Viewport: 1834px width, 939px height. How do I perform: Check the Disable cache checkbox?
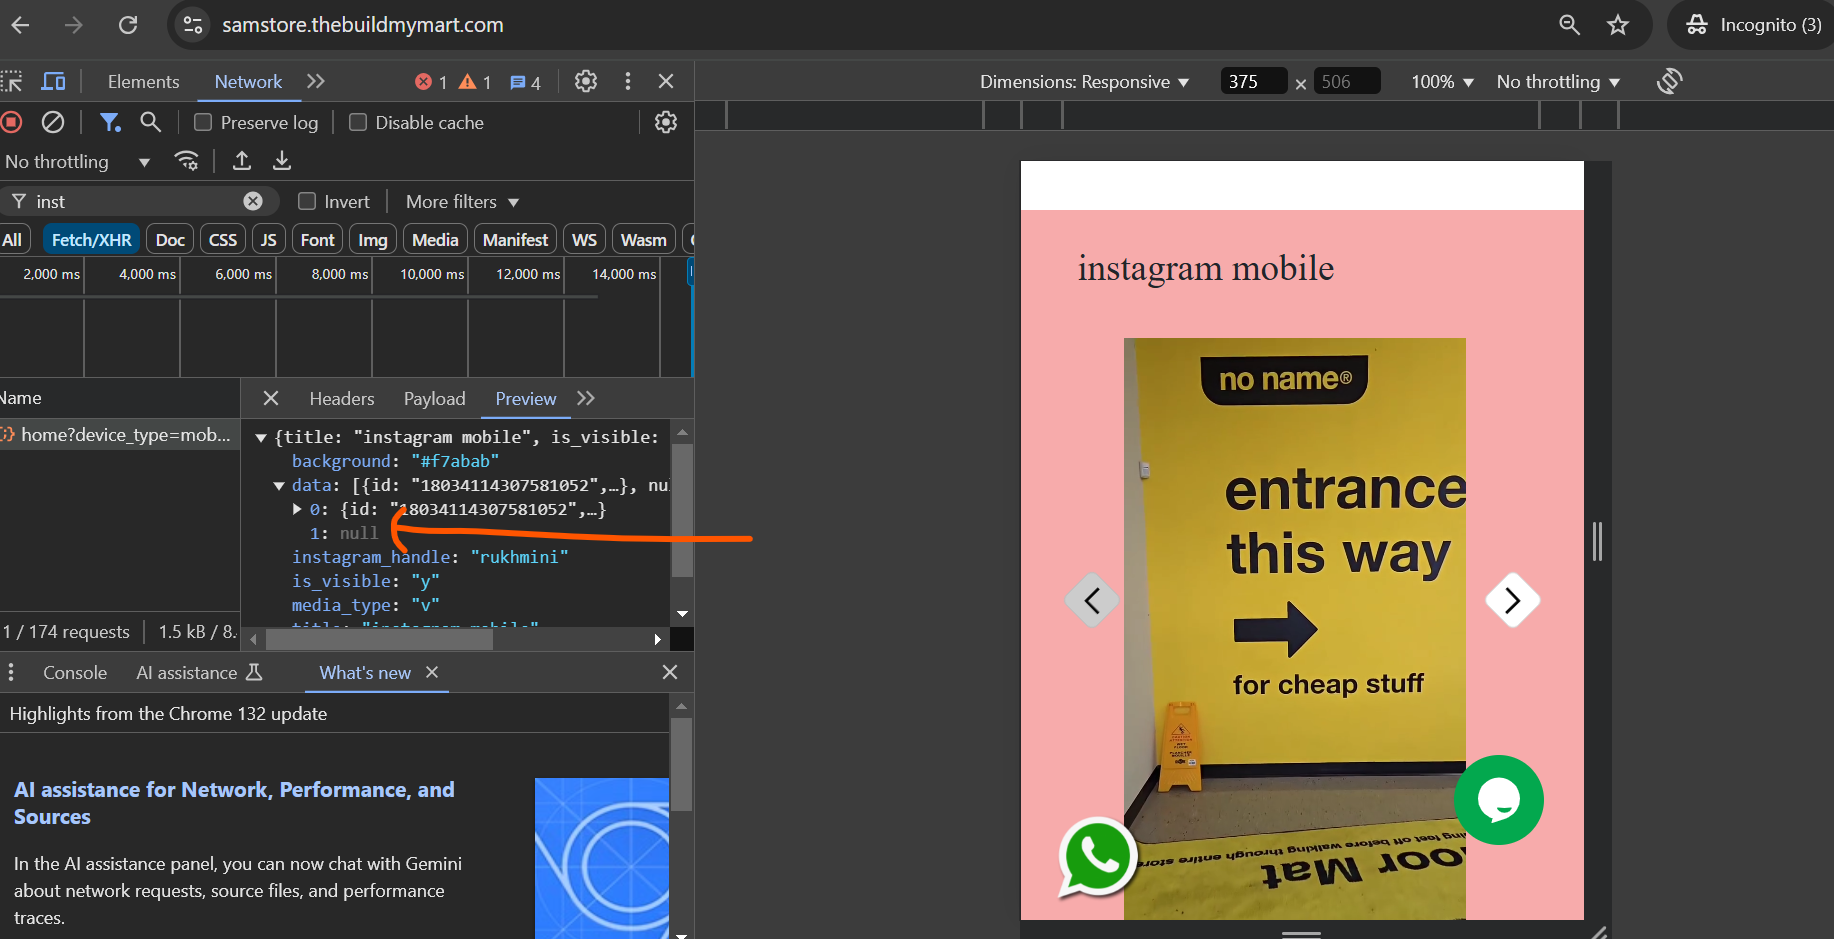coord(358,122)
